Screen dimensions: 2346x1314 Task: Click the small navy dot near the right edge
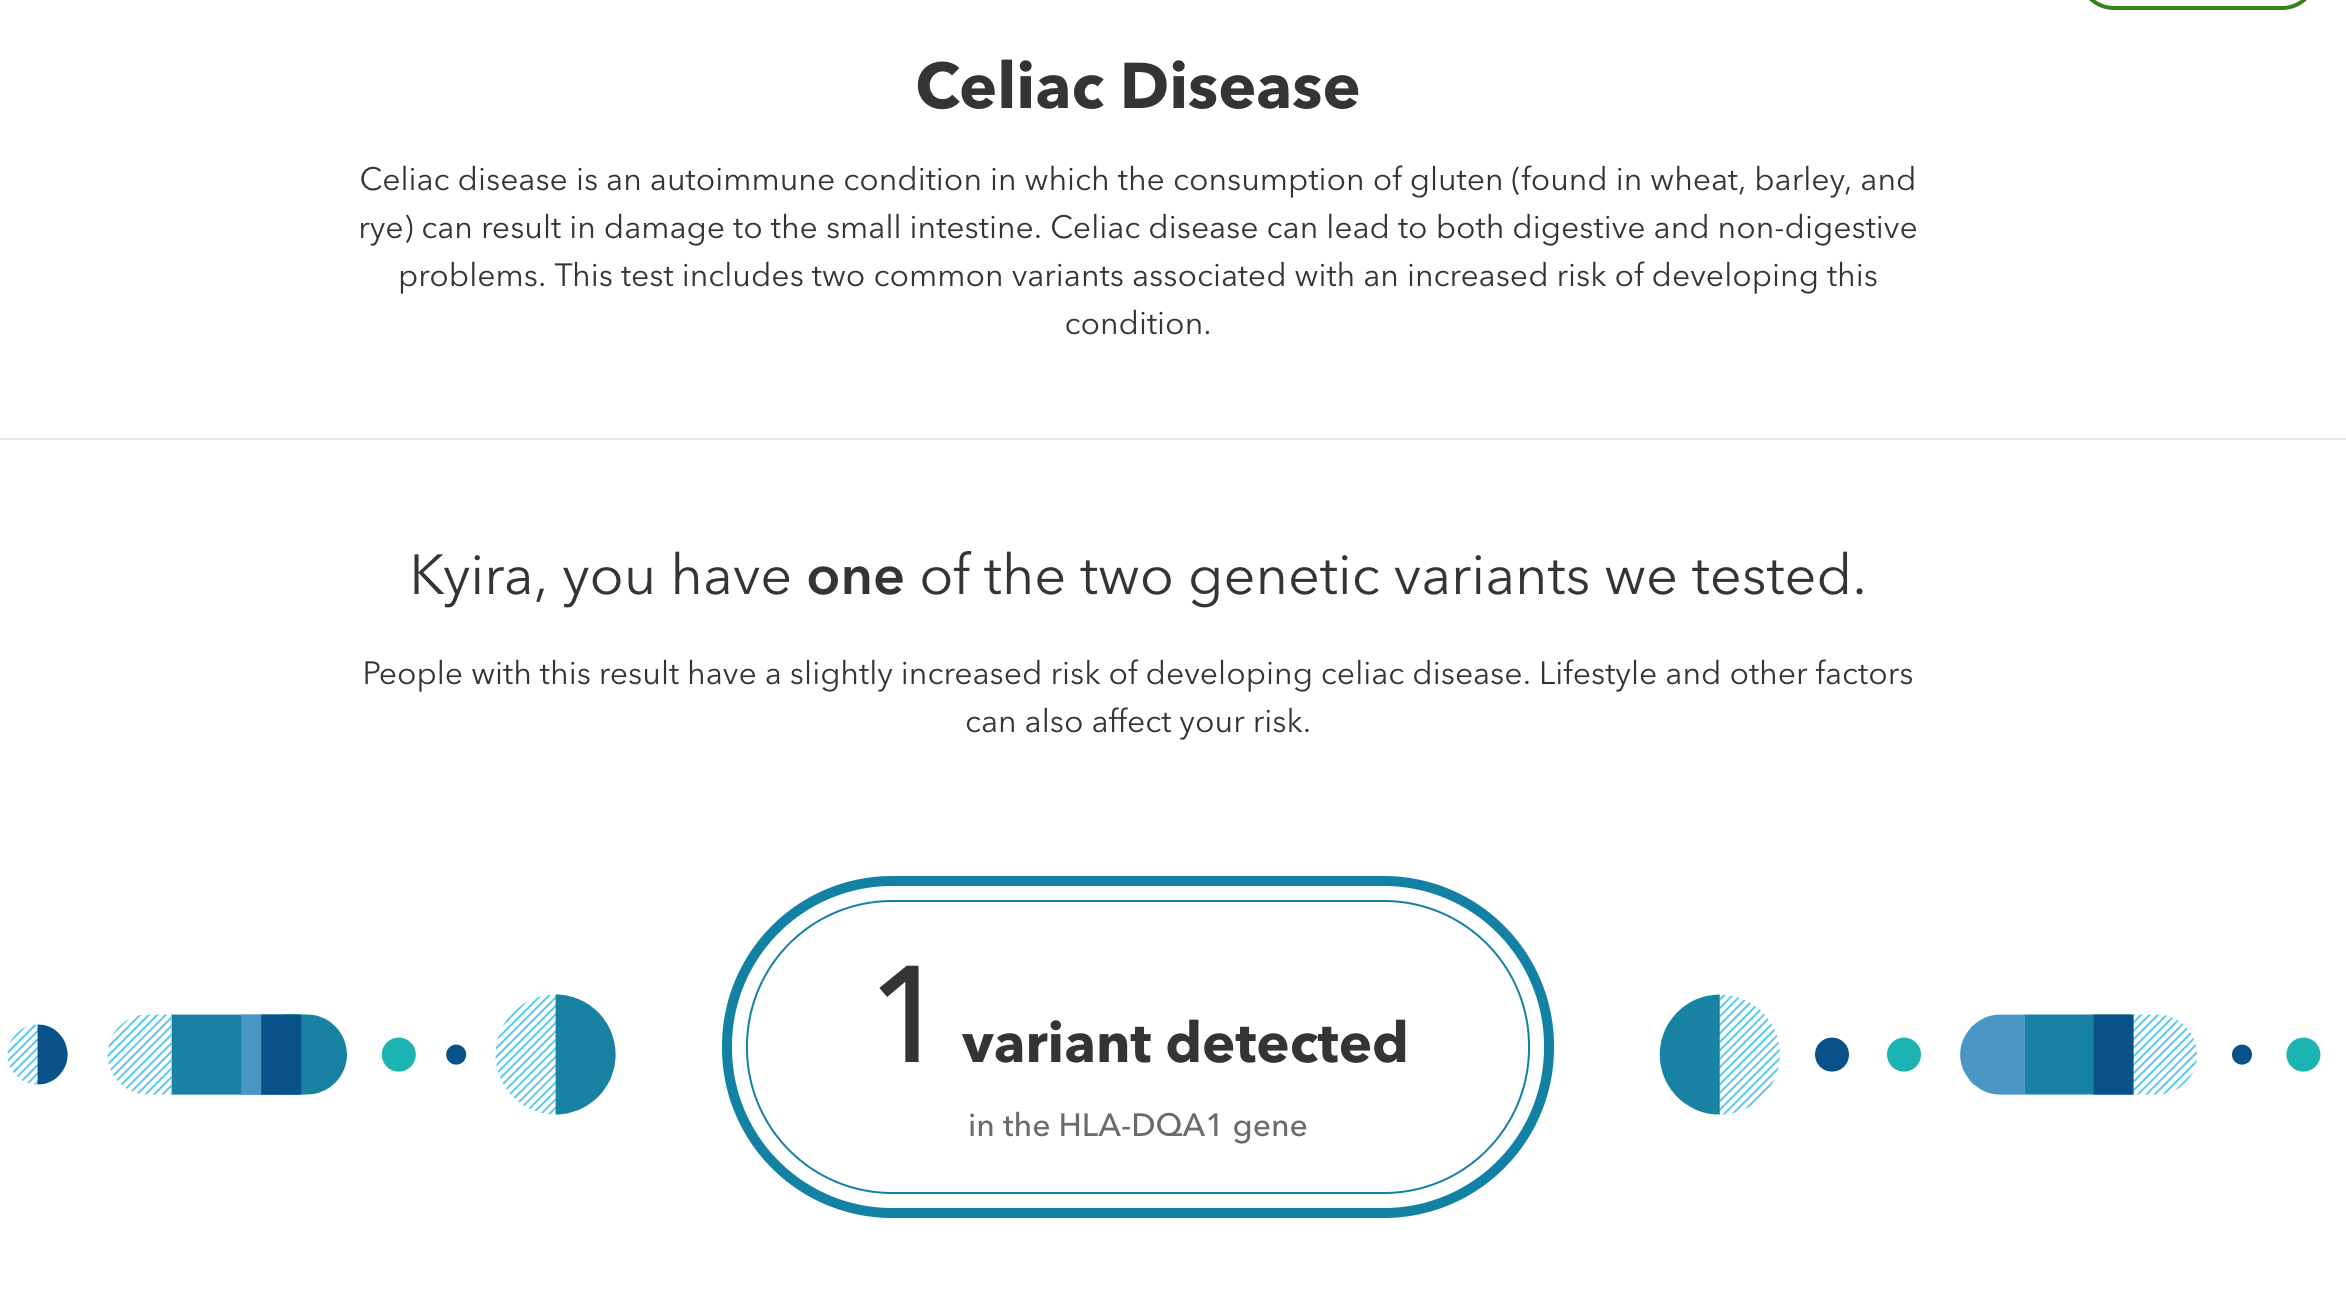point(2242,1054)
